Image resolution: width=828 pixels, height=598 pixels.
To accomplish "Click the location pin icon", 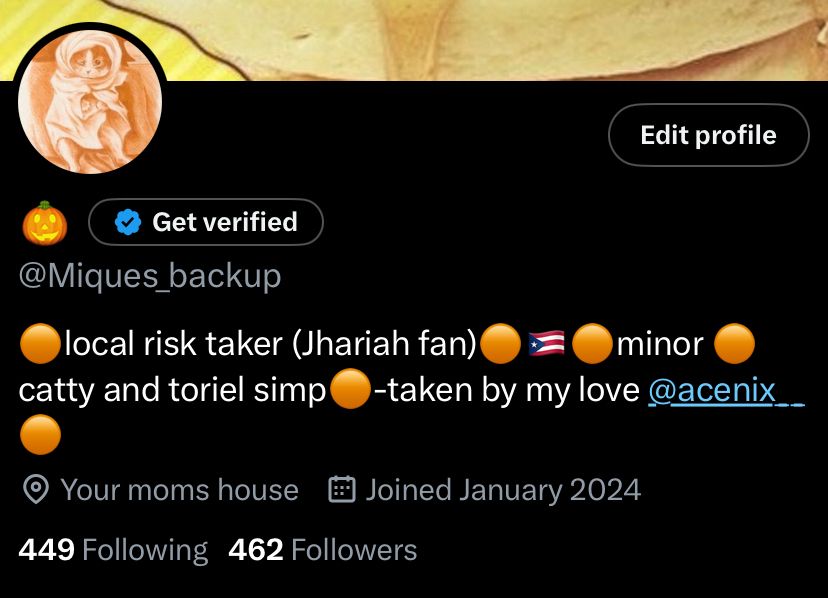I will pos(36,489).
